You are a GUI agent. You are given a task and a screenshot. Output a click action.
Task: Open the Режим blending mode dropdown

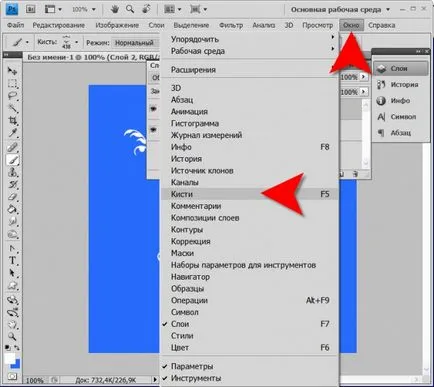pos(136,43)
